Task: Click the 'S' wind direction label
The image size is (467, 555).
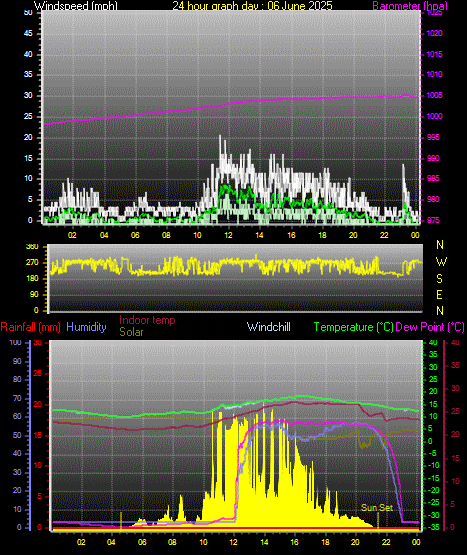Action: pyautogui.click(x=439, y=279)
